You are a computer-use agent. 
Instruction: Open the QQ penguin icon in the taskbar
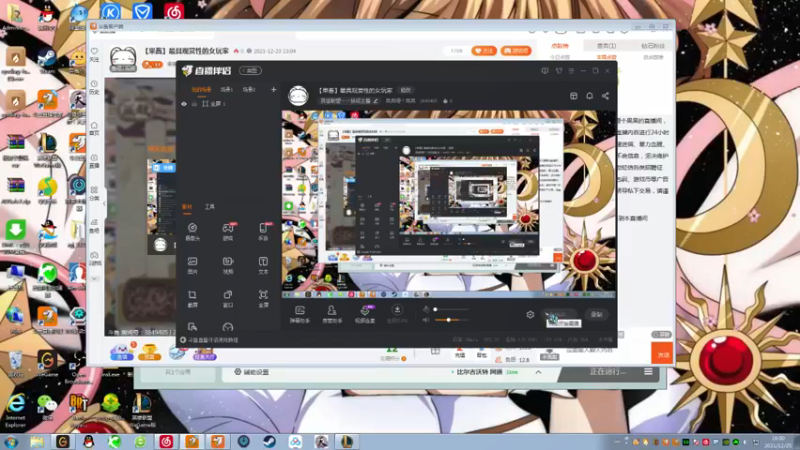pos(88,441)
